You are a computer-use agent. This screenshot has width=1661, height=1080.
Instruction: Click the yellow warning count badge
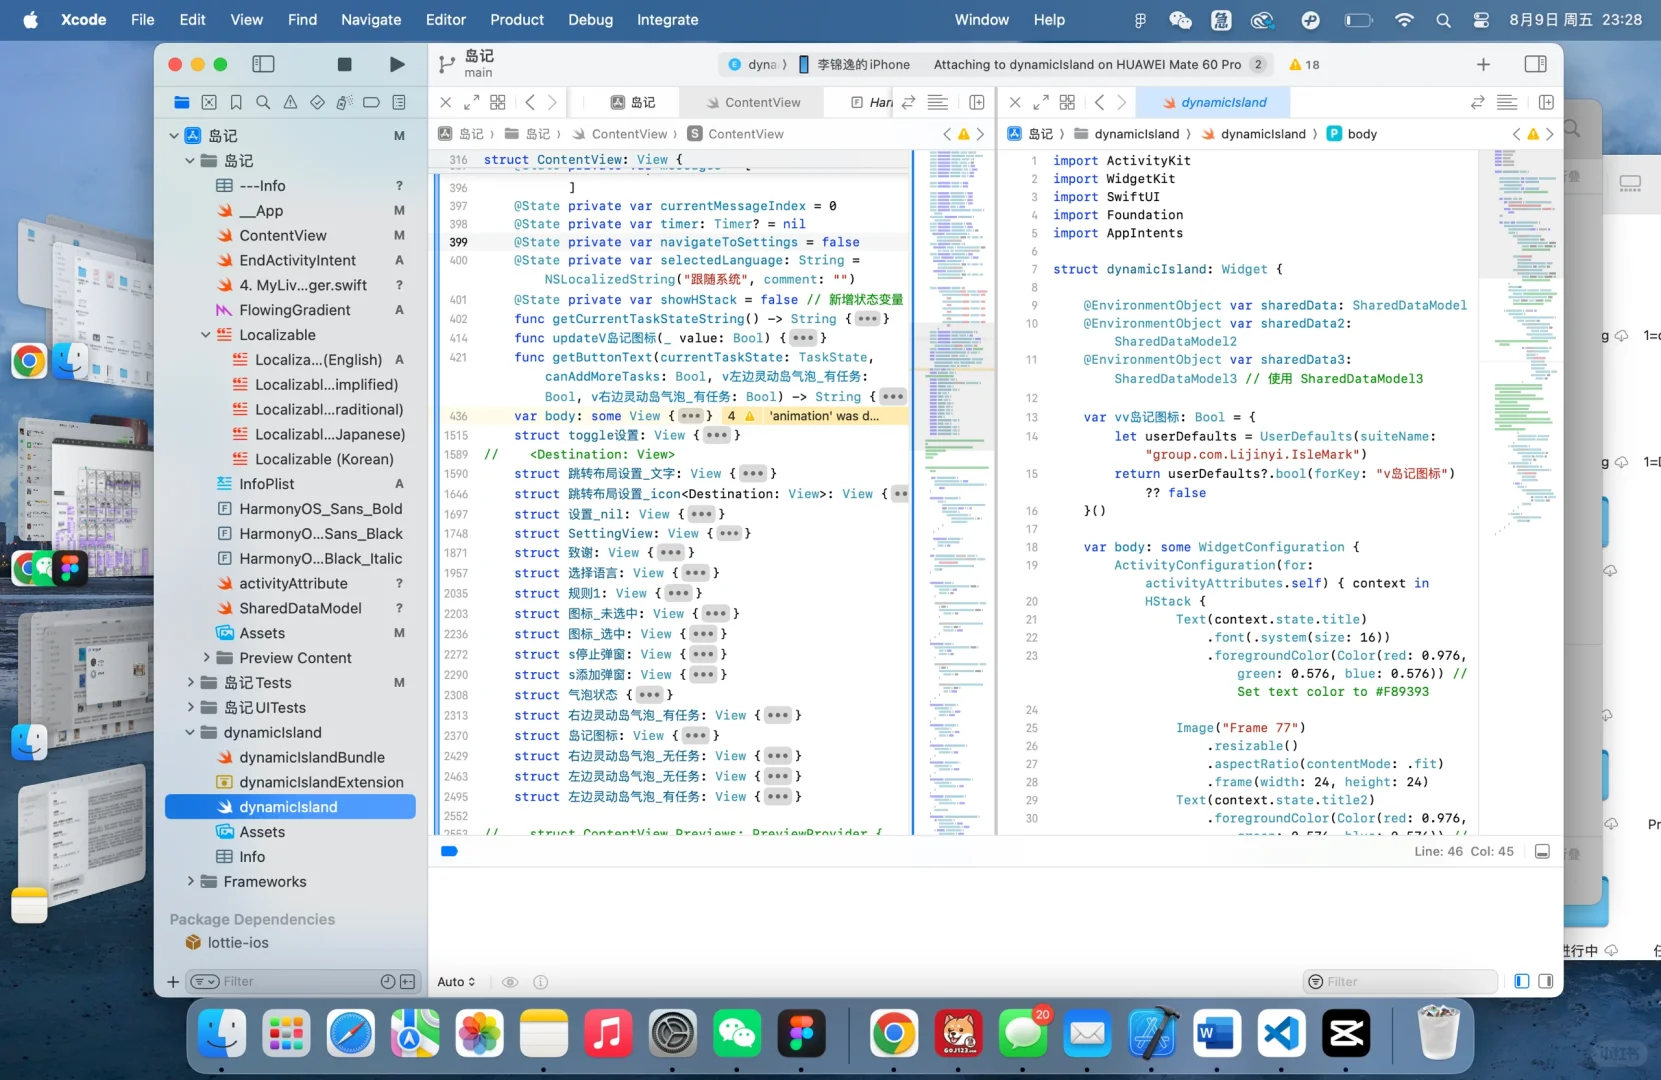[x=1304, y=64]
